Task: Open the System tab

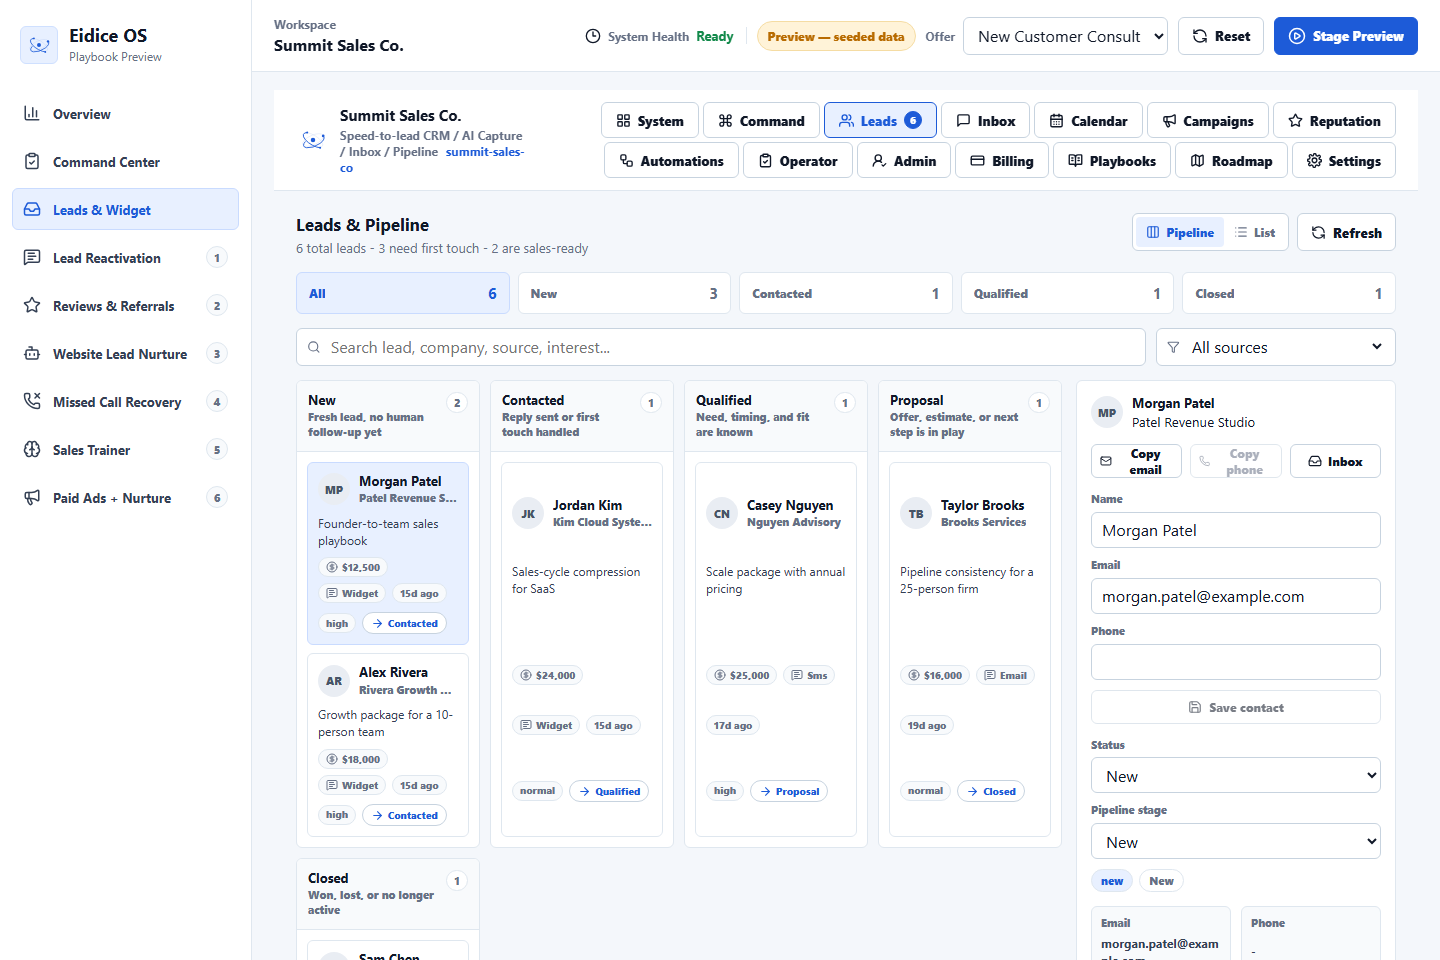Action: [x=650, y=120]
